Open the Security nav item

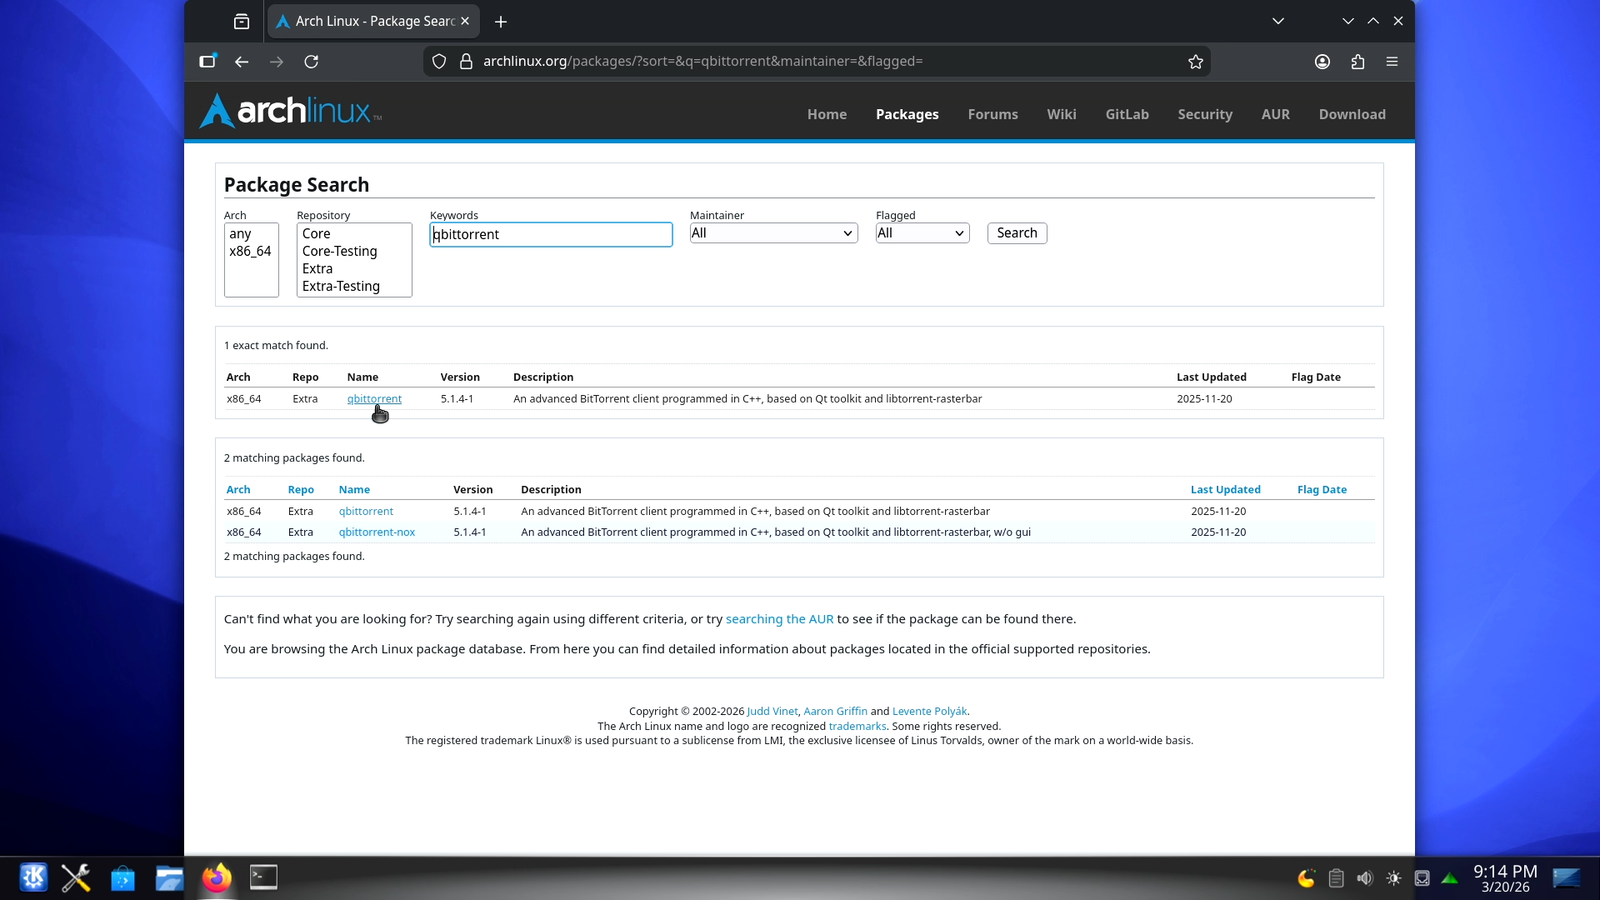click(x=1205, y=114)
